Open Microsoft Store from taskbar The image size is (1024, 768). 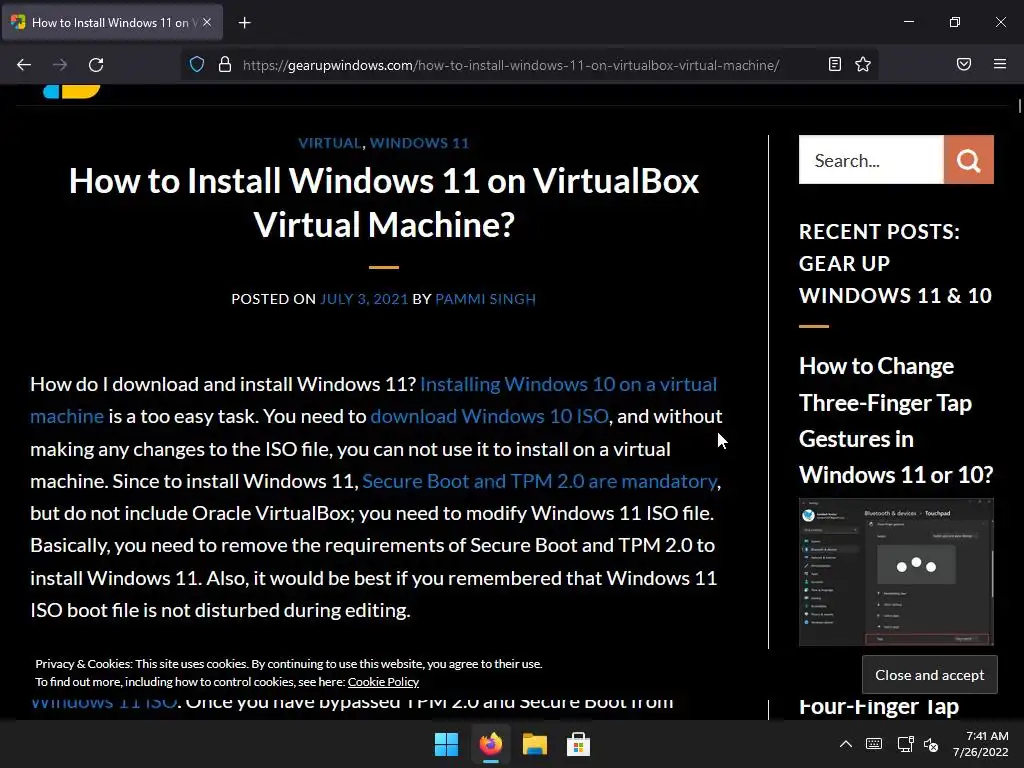click(x=578, y=744)
